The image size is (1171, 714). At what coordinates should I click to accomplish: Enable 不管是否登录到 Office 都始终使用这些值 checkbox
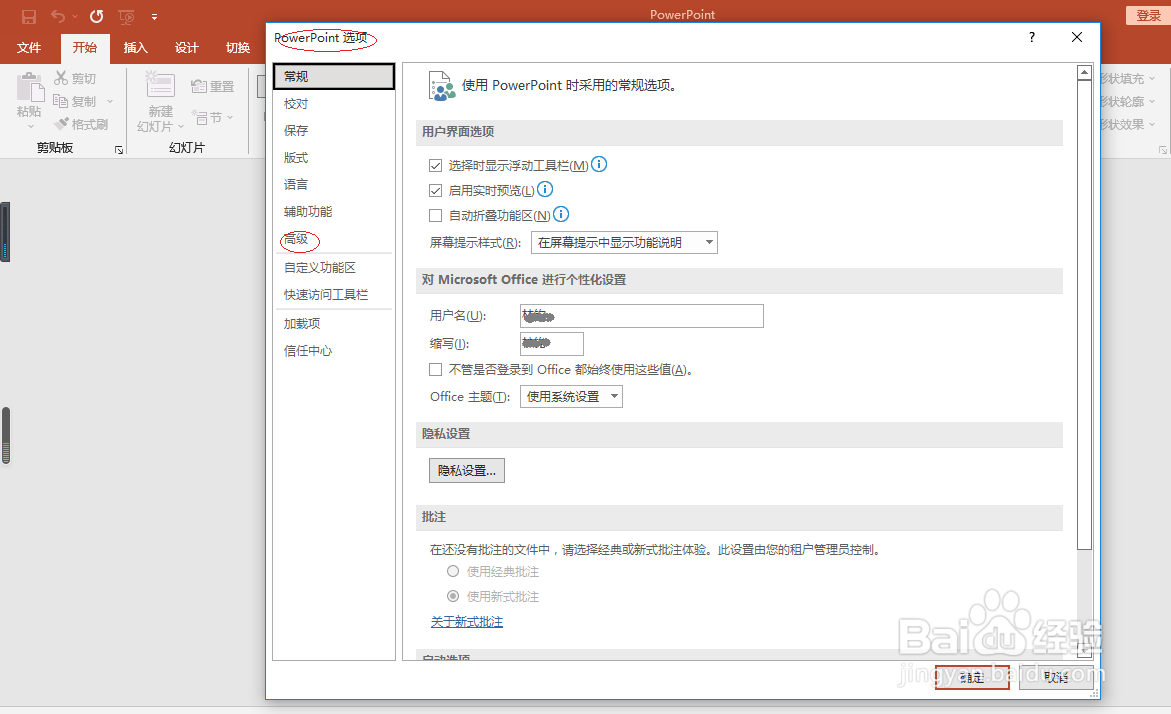tap(435, 370)
